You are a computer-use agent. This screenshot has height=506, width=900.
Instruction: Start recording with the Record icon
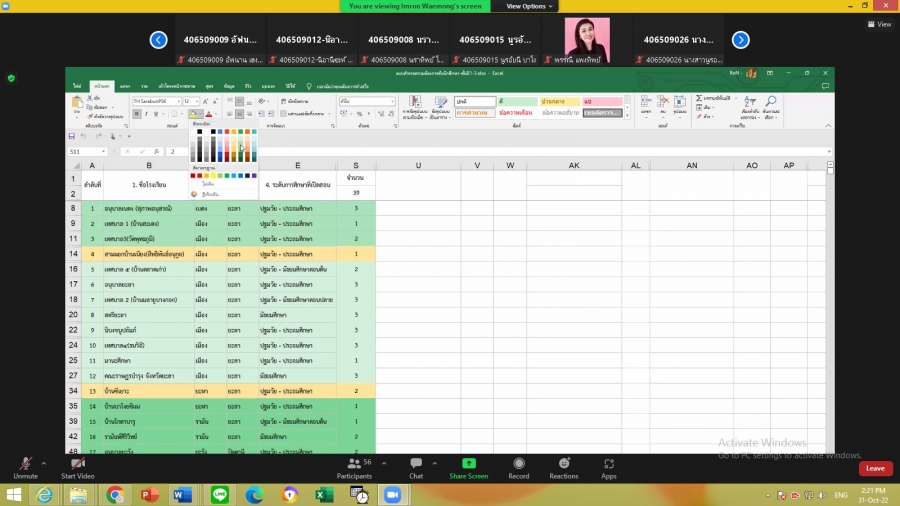click(518, 465)
